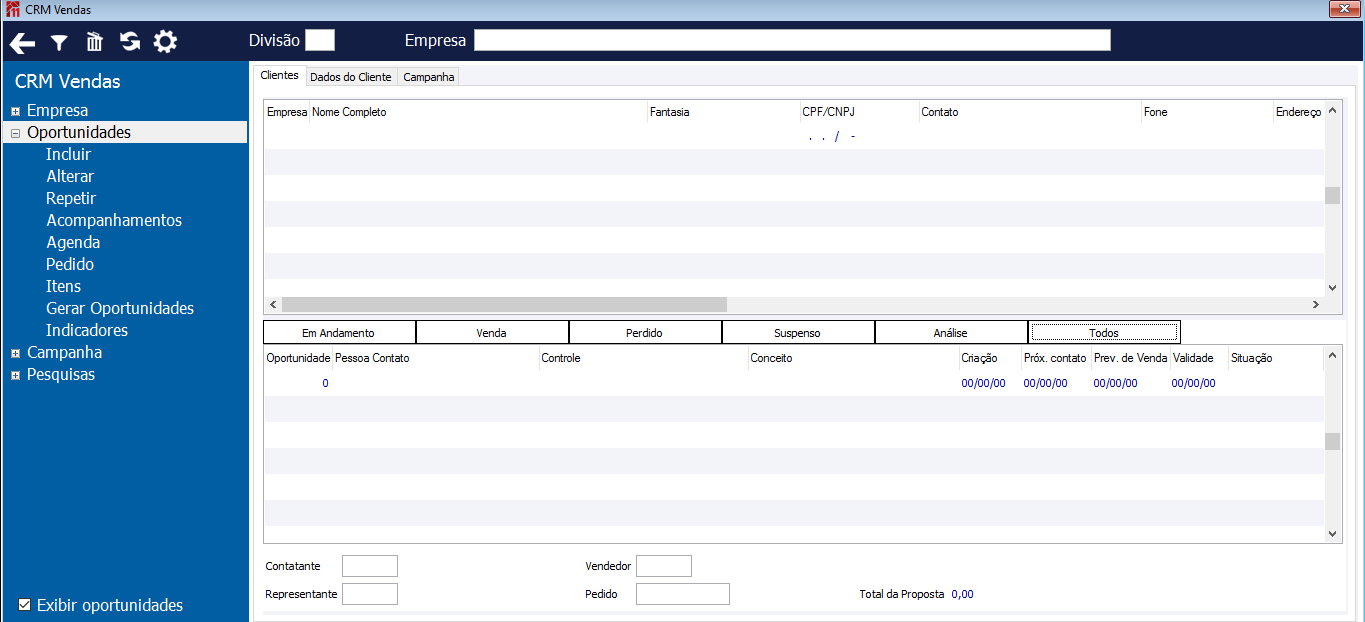This screenshot has width=1365, height=622.
Task: Click the trash delete icon
Action: tap(95, 41)
